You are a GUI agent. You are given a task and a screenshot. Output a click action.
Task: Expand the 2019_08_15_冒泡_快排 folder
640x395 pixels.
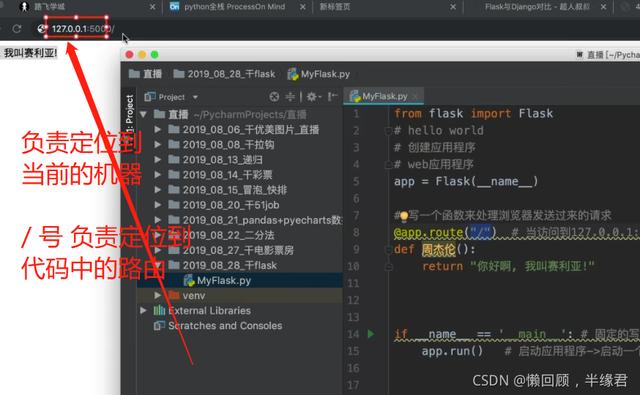point(158,190)
